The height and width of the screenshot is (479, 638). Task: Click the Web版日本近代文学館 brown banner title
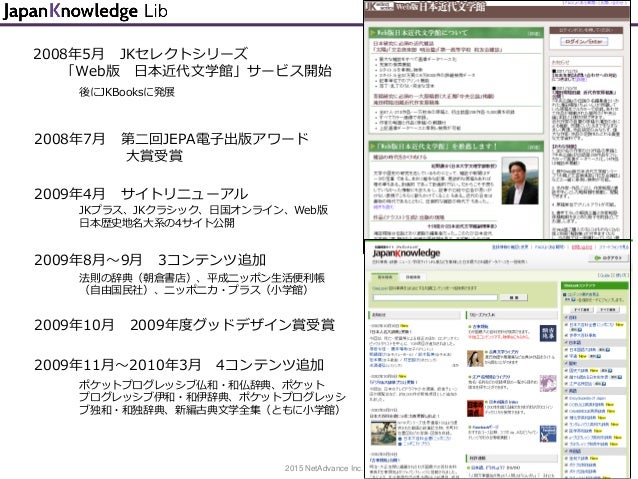click(441, 7)
